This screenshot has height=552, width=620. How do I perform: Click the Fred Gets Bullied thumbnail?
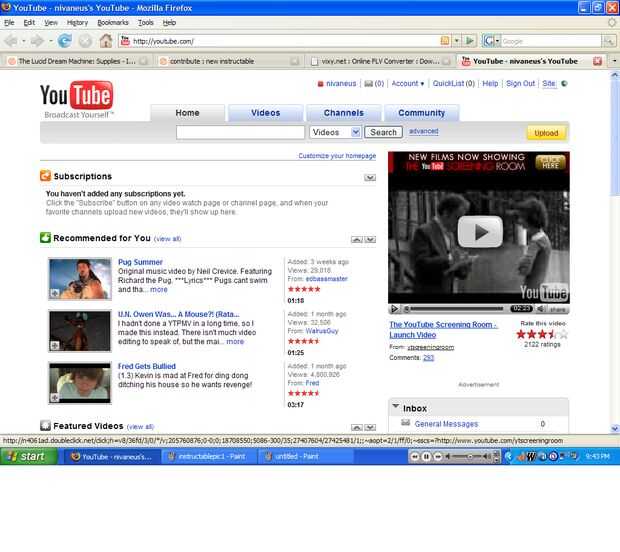click(x=80, y=383)
